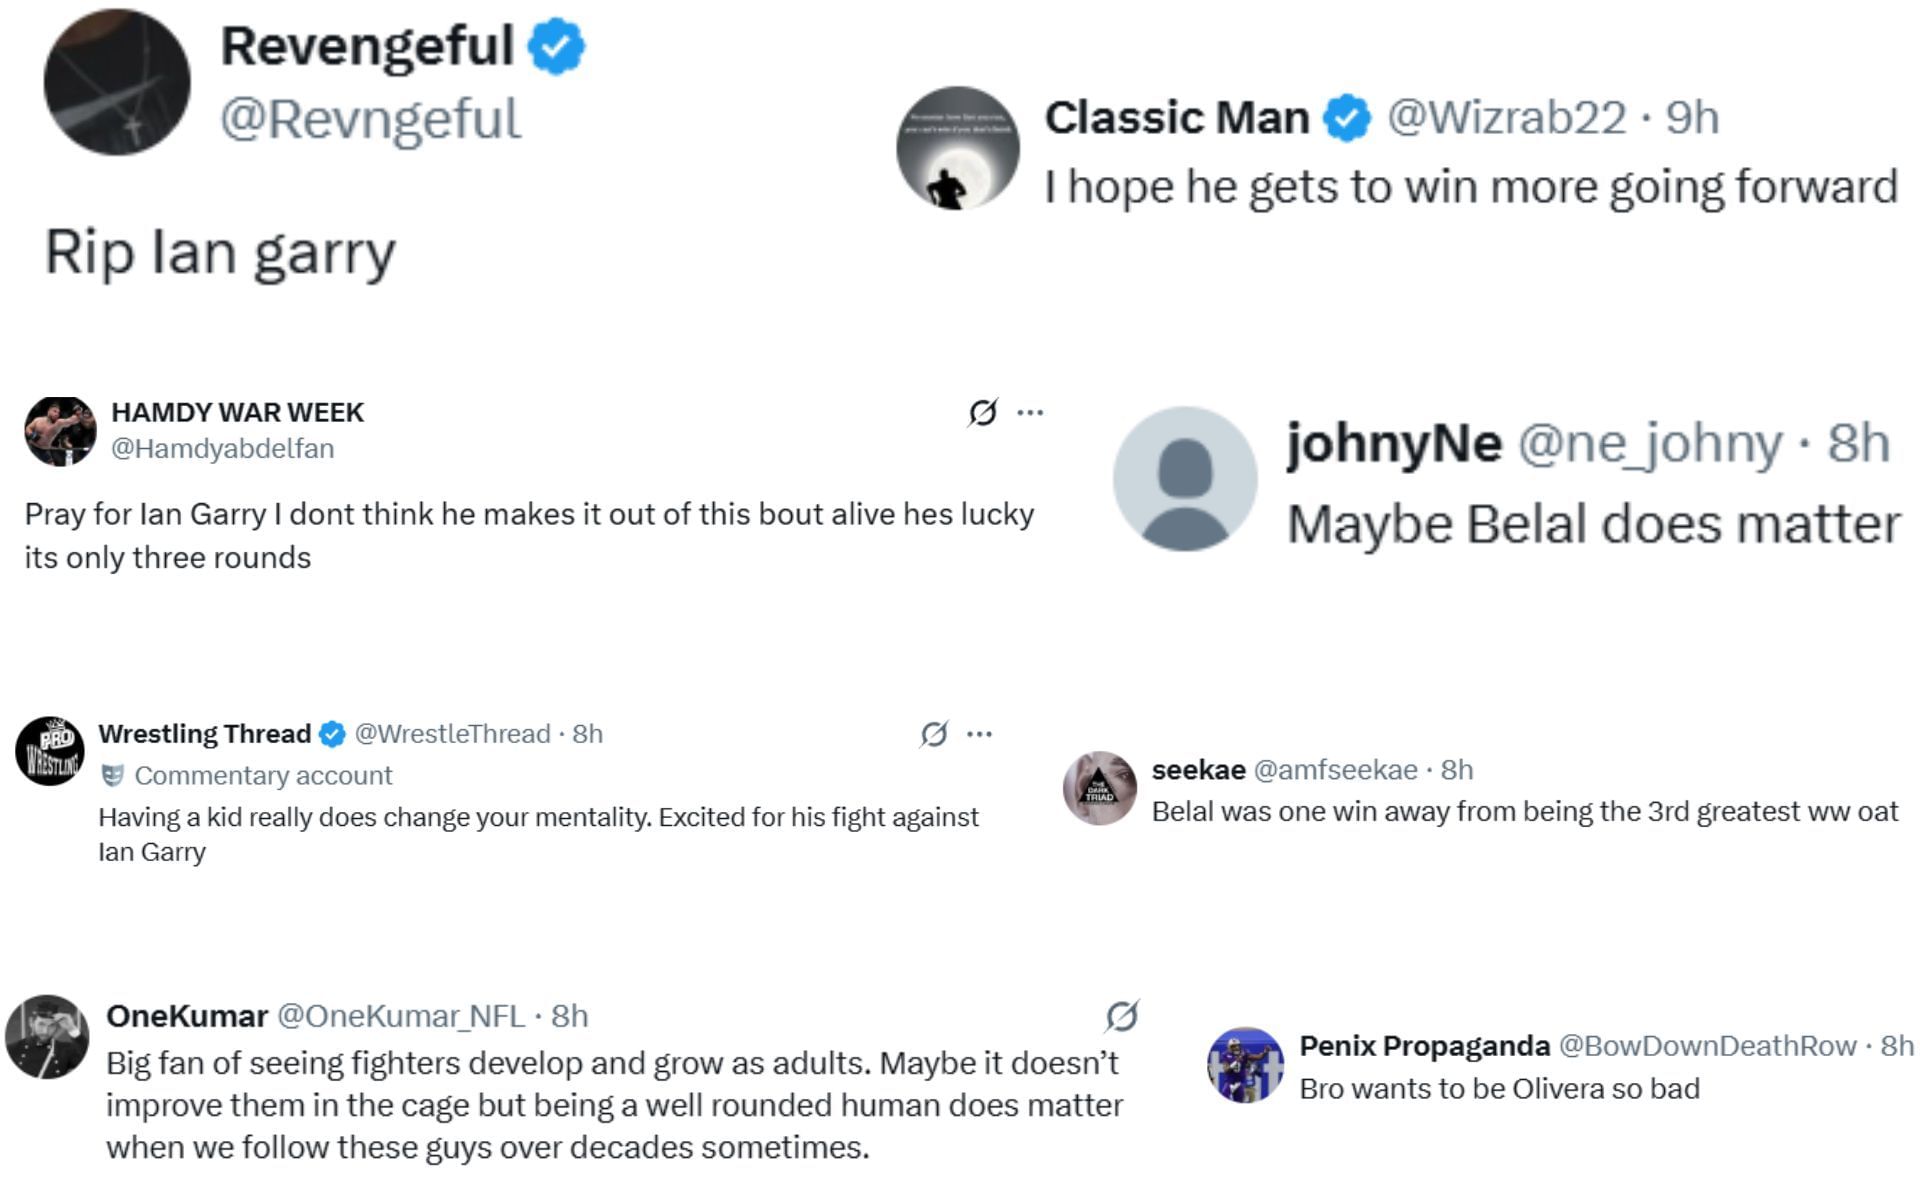Click Wrestling Thread's verified badge
Viewport: 1920px width, 1200px height.
pos(332,734)
